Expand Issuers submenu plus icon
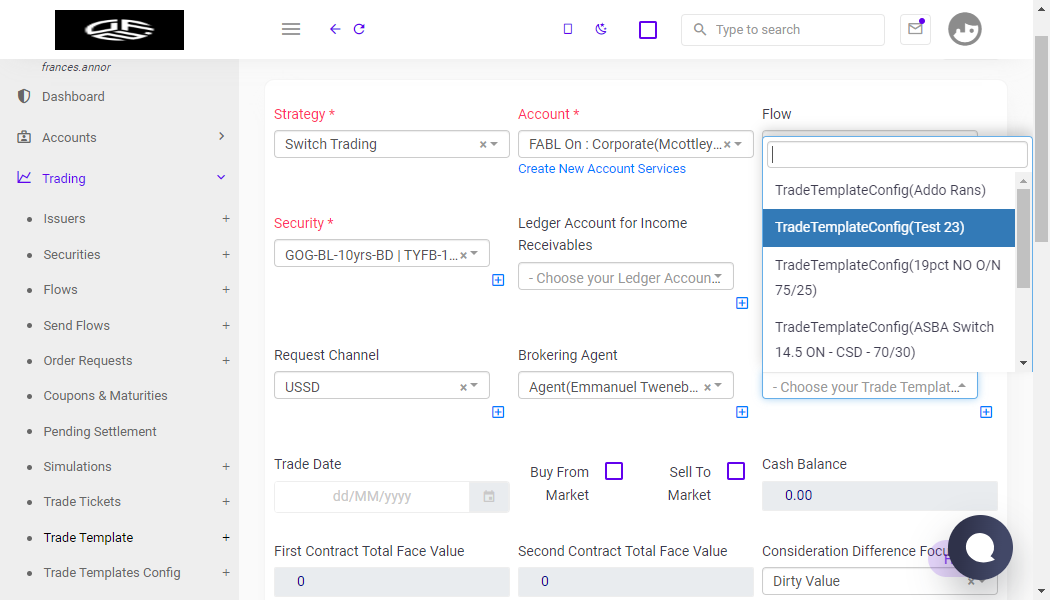 (226, 218)
